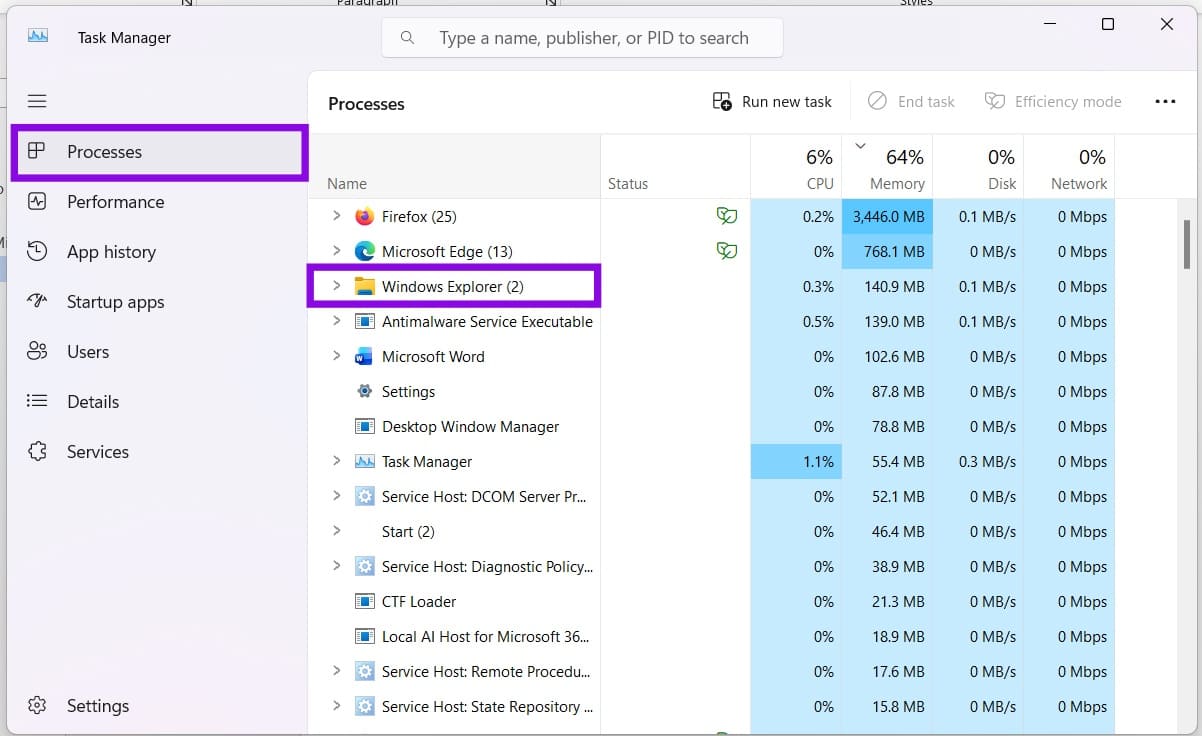Select Windows Explorer 140.9 MB memory cell
1202x736 pixels.
tap(887, 286)
